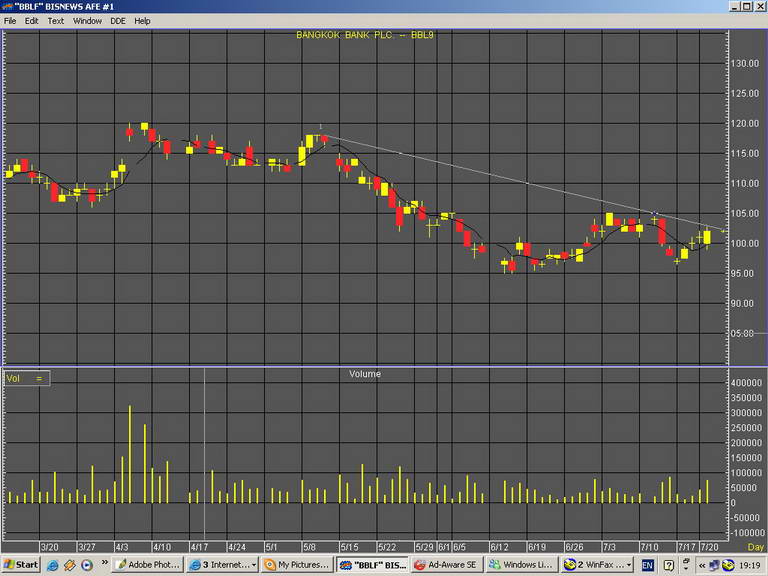Launch Windows Media Player from Quick Launch

(87, 565)
